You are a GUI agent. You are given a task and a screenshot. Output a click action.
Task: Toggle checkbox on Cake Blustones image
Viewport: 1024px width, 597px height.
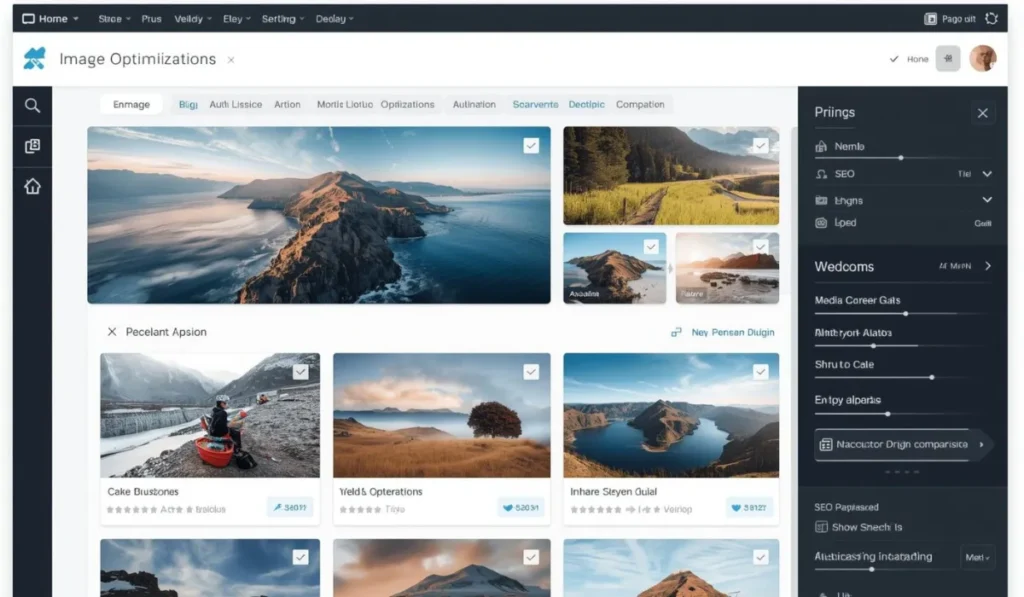click(300, 372)
